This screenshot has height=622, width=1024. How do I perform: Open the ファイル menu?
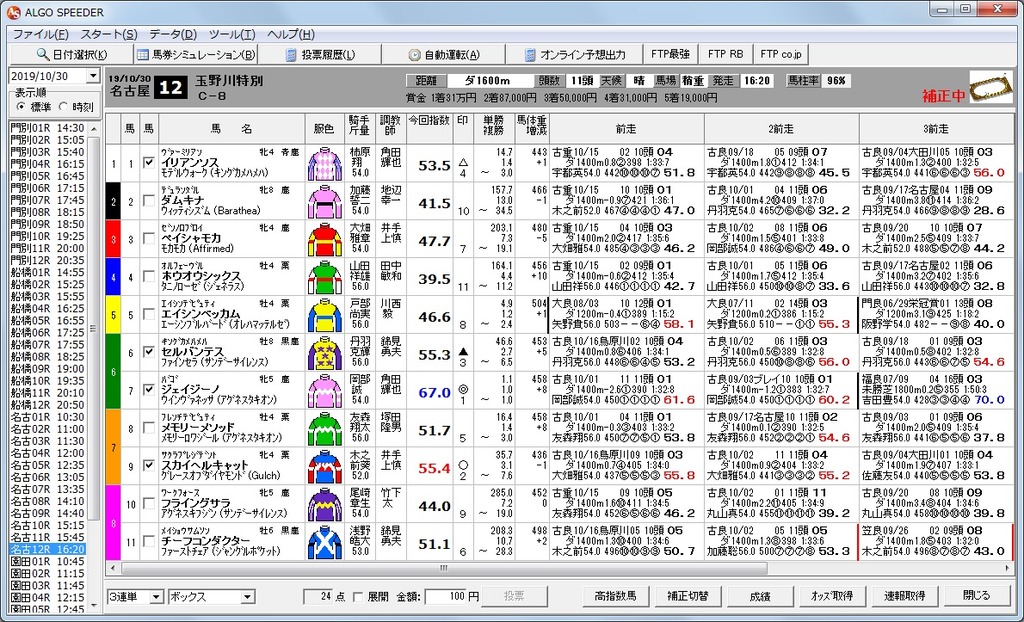[x=40, y=35]
